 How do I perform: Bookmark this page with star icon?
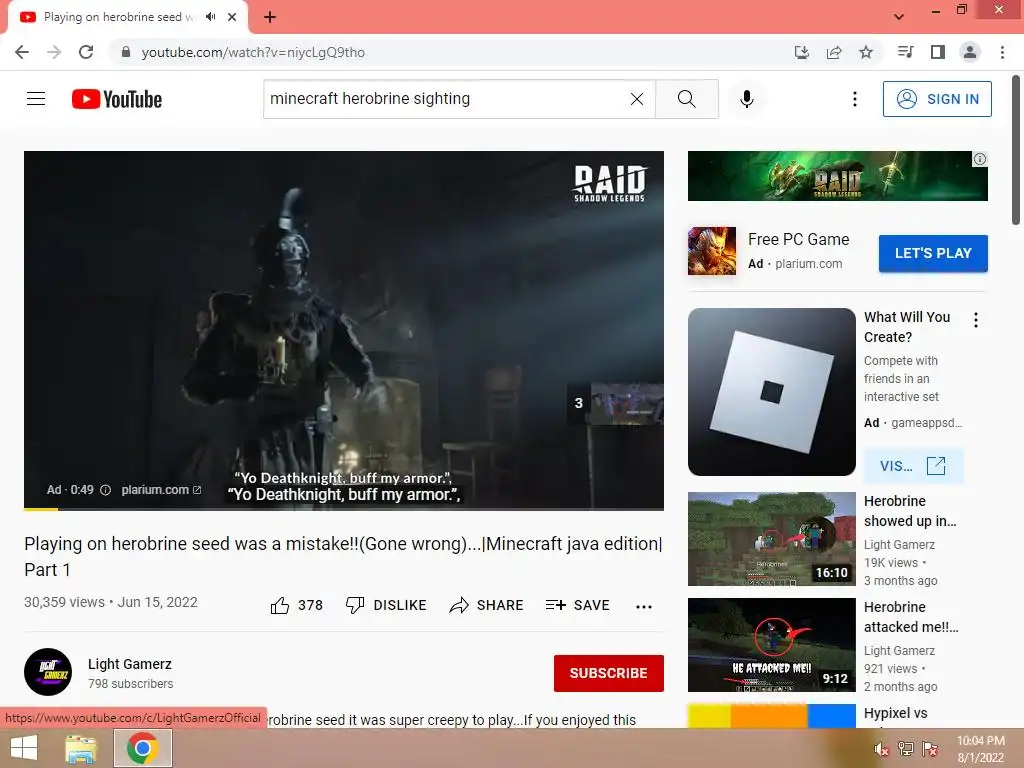pos(866,52)
